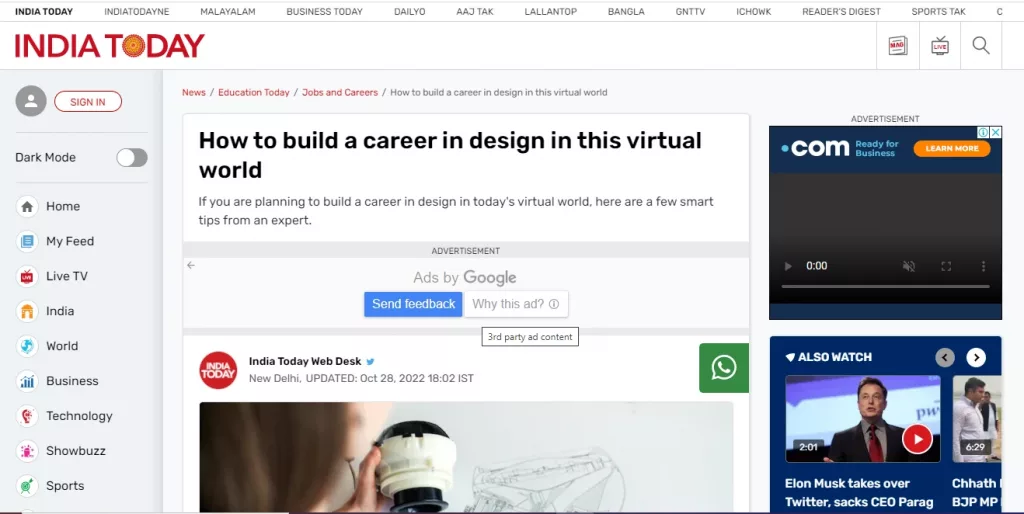1024x514 pixels.
Task: Open video ad more options menu
Action: [x=984, y=266]
